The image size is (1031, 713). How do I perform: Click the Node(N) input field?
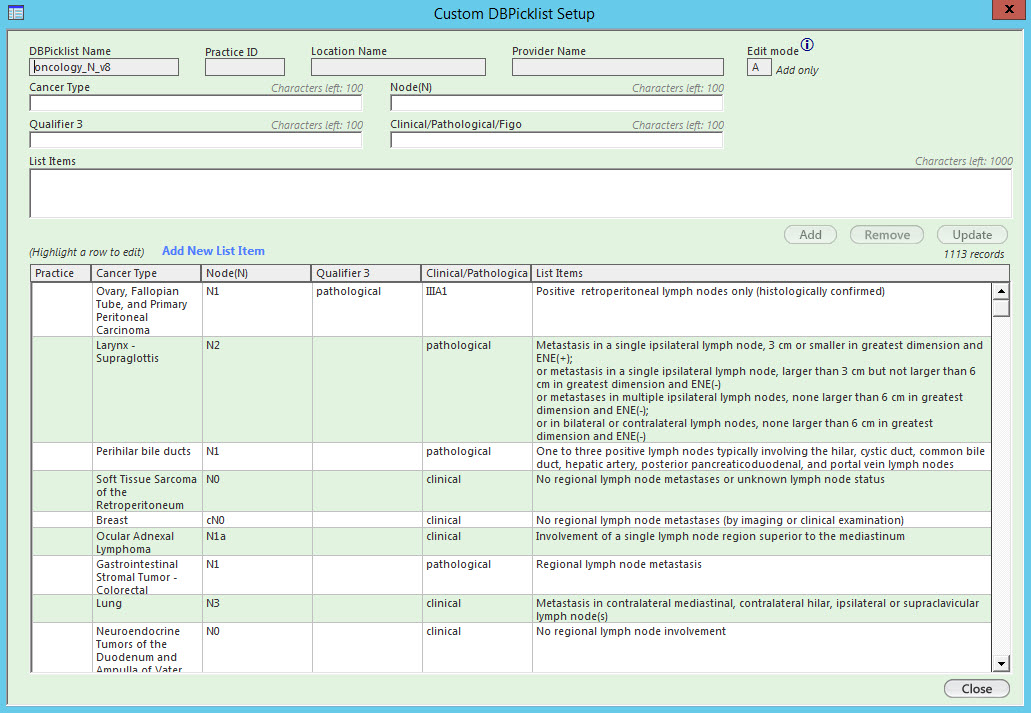coord(556,103)
